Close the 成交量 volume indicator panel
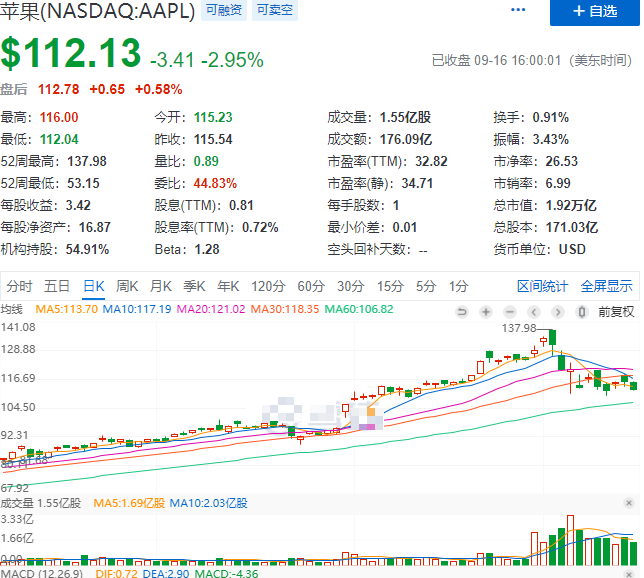Image resolution: width=644 pixels, height=578 pixels. 629,503
